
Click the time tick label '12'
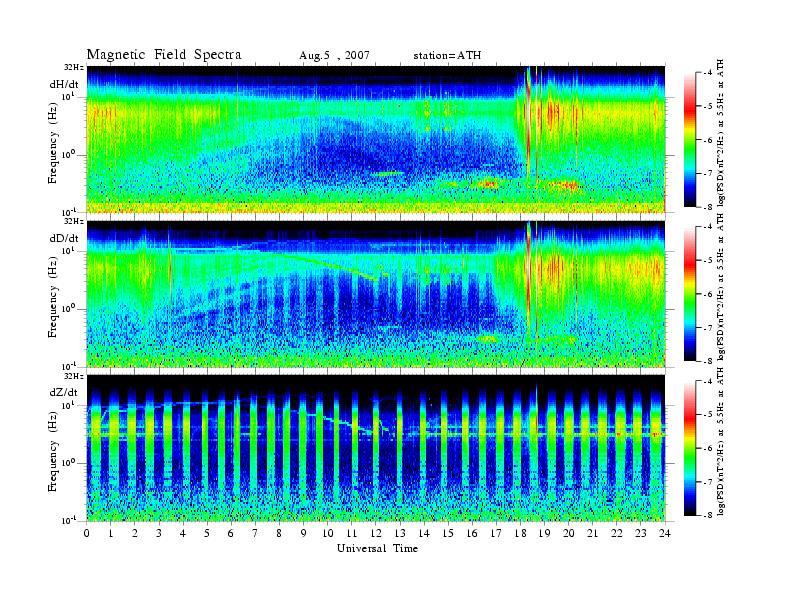376,533
